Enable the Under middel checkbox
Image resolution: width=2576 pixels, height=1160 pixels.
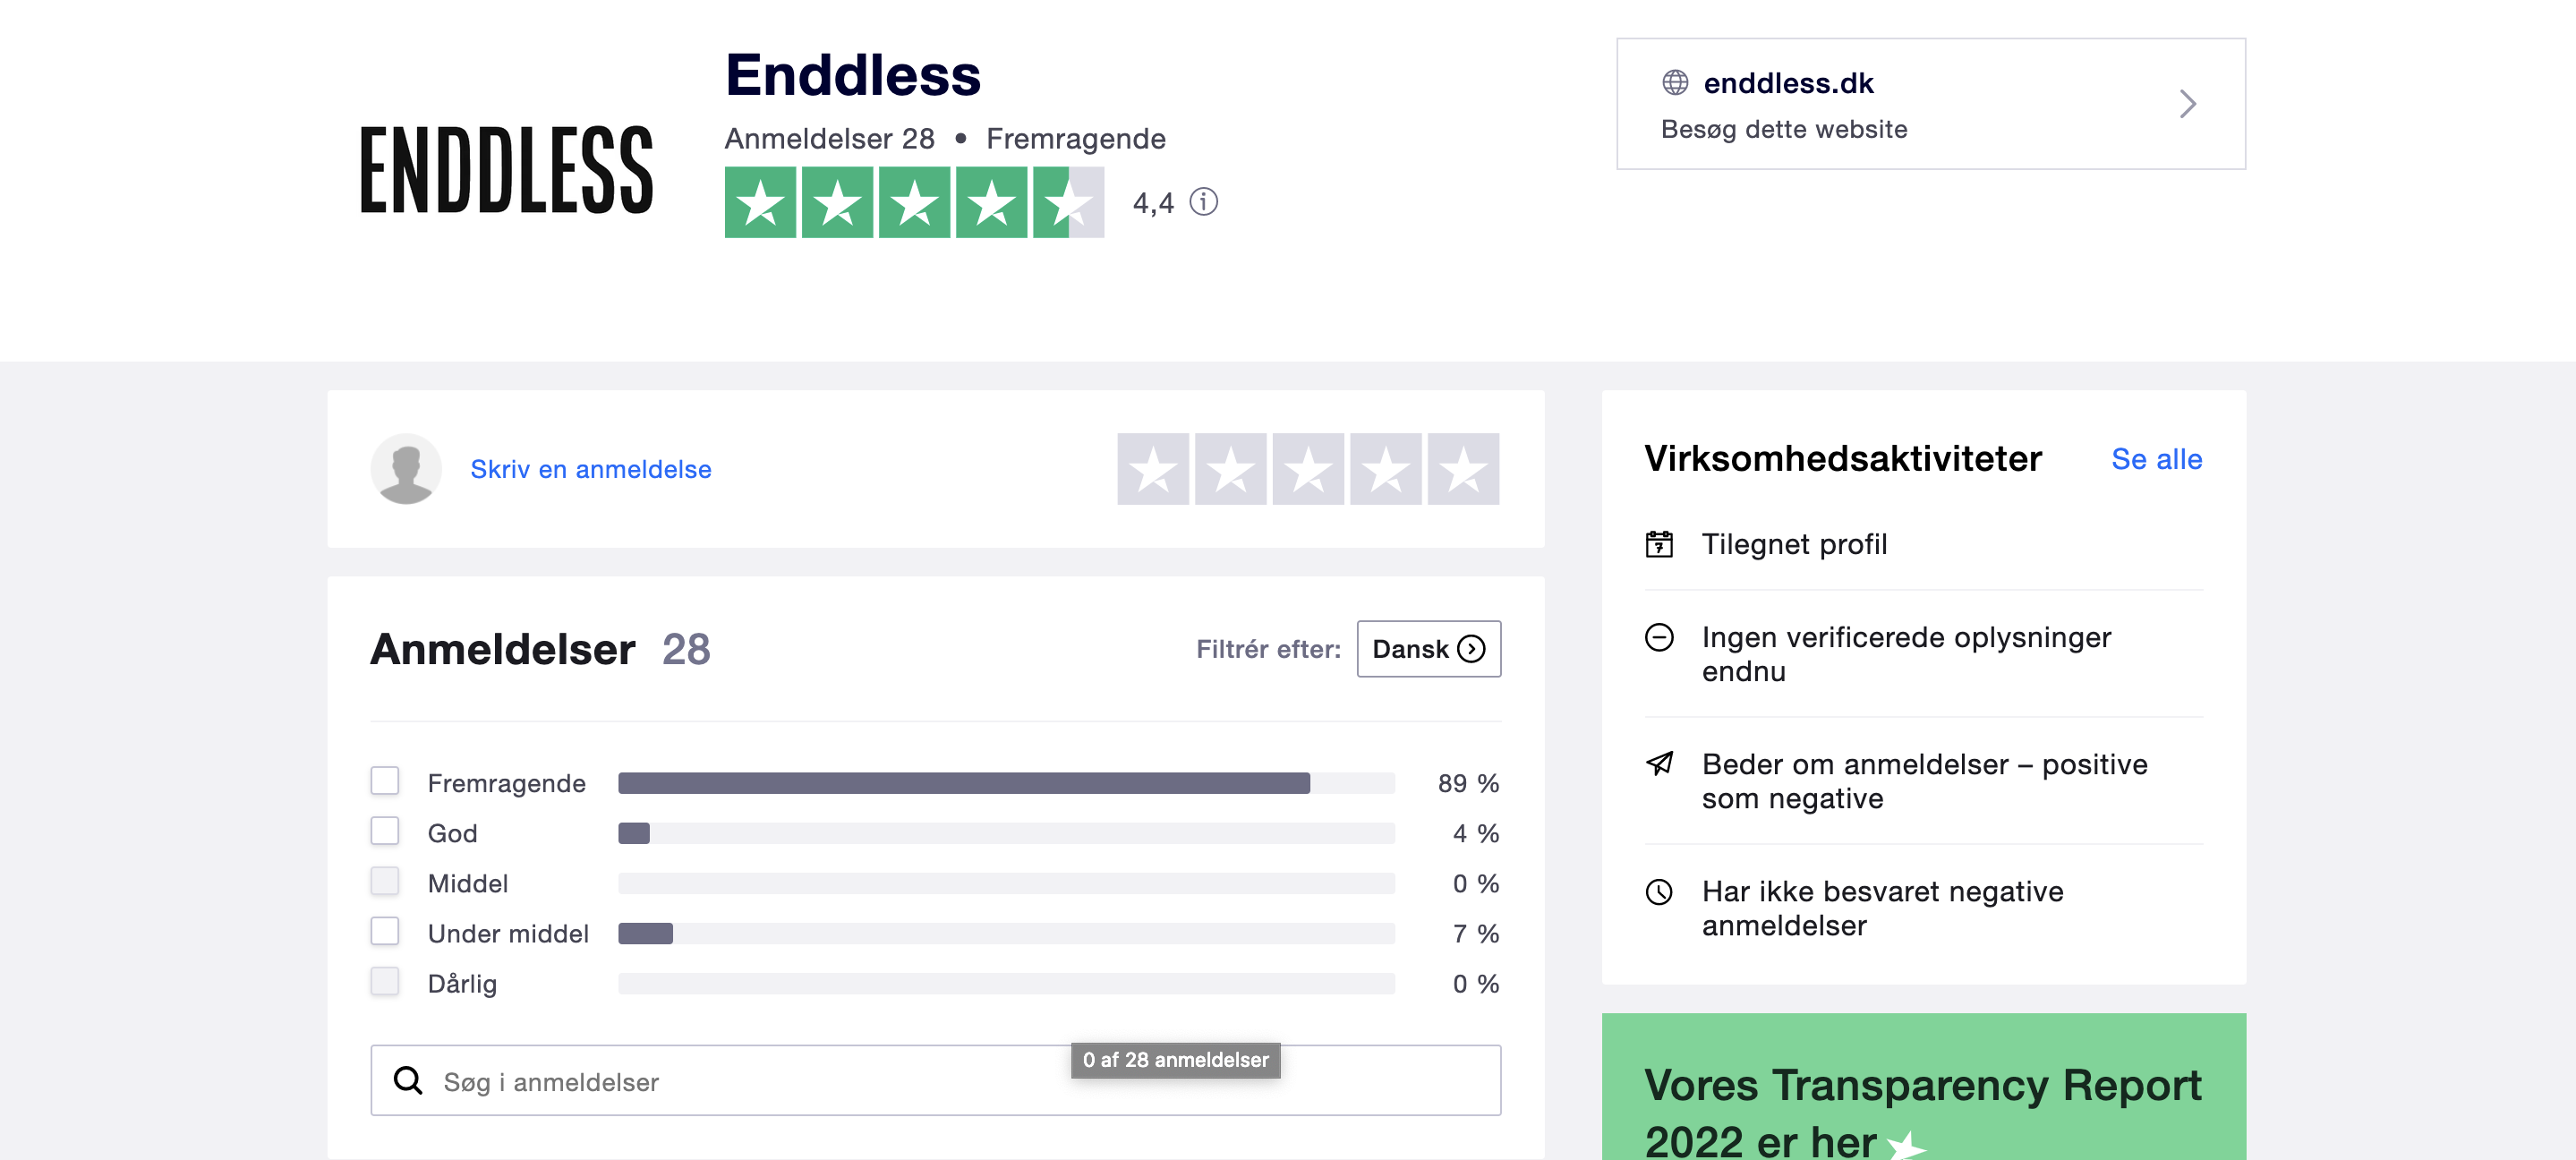[x=385, y=931]
